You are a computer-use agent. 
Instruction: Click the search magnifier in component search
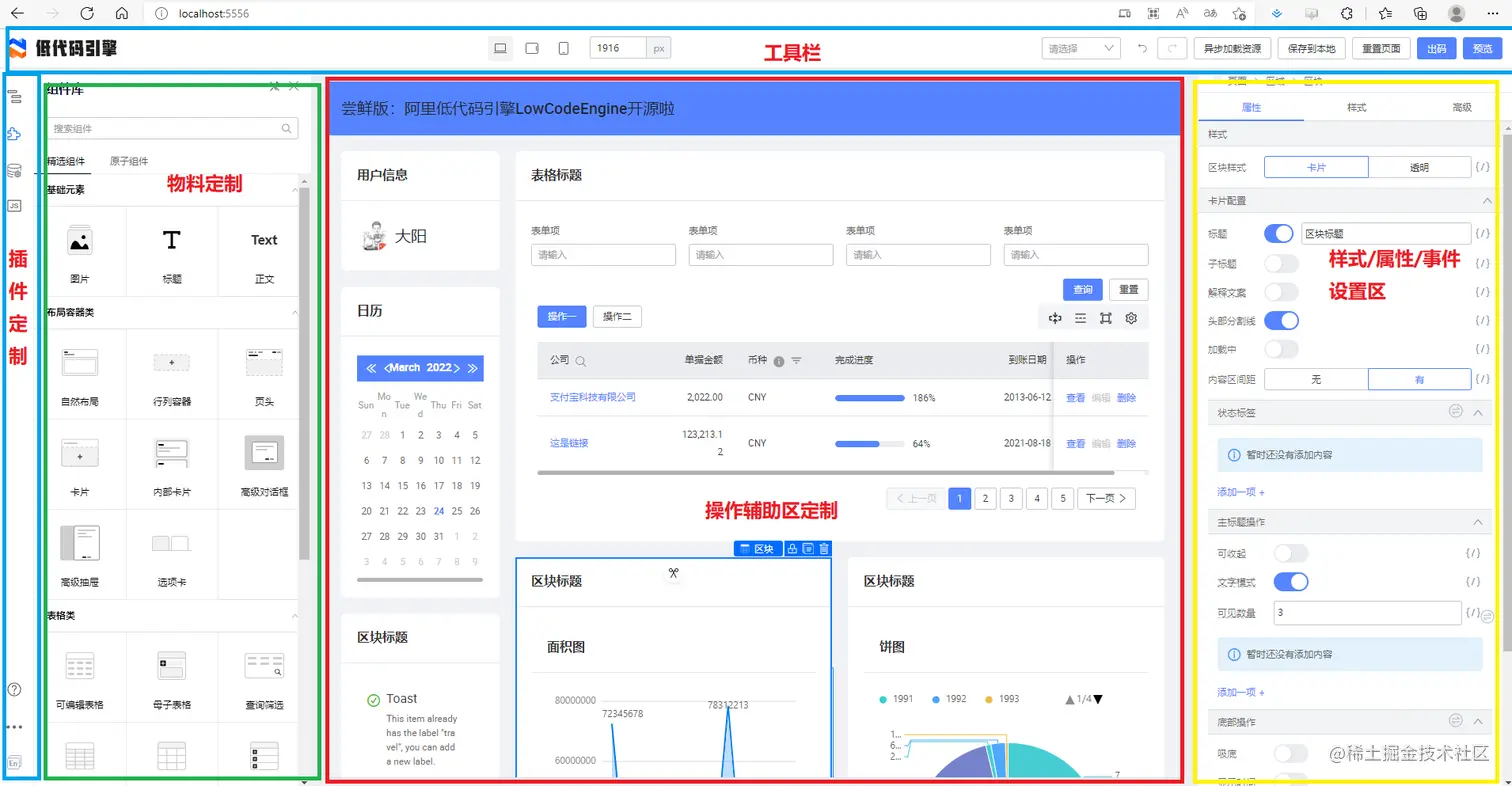click(287, 128)
